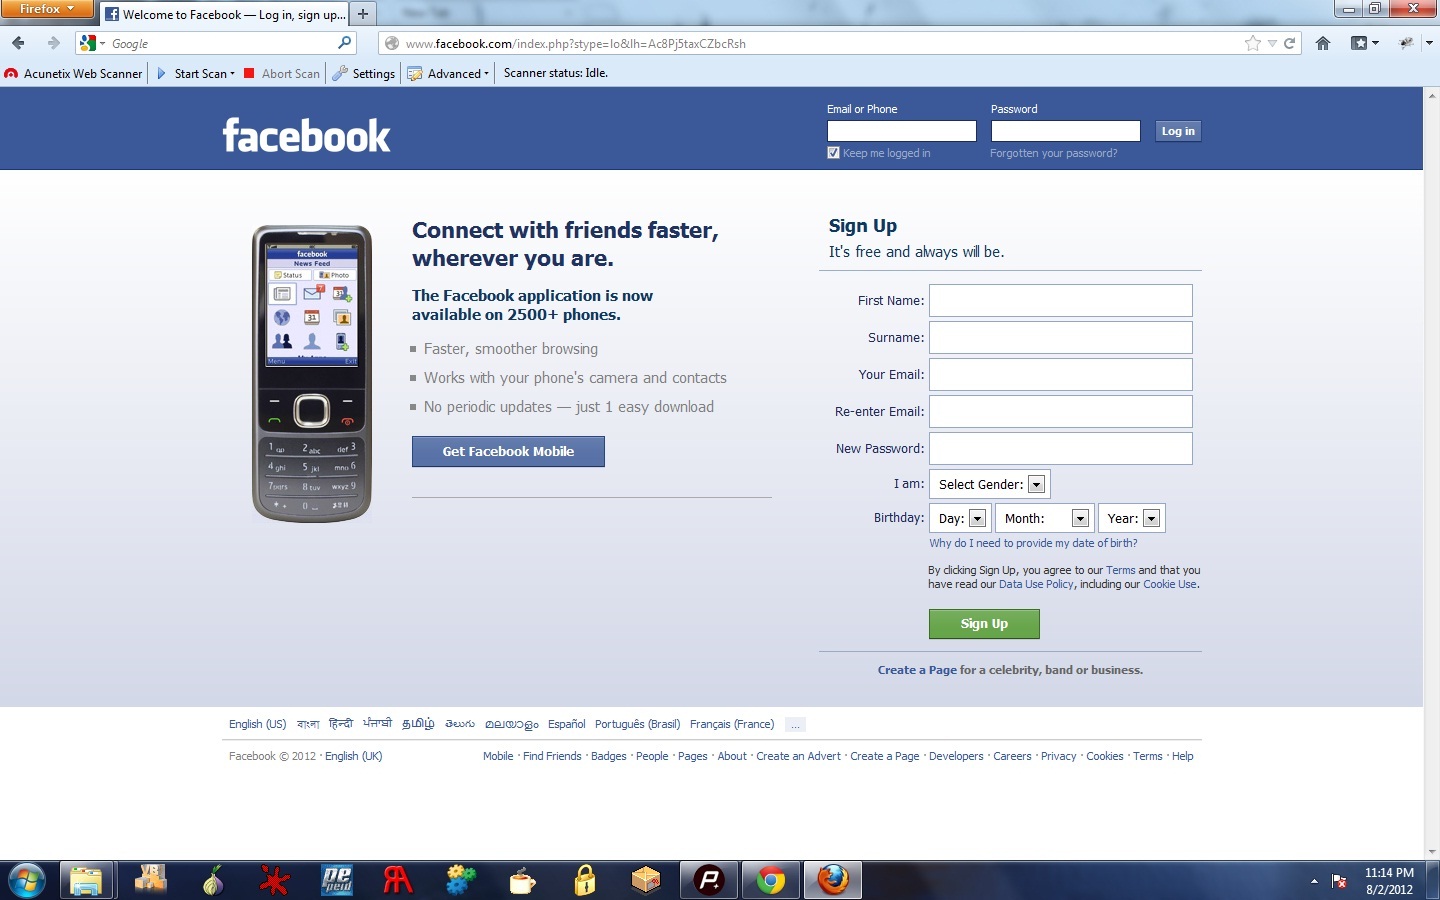
Task: Click the Acunetix Web Scanner logo icon
Action: [12, 73]
